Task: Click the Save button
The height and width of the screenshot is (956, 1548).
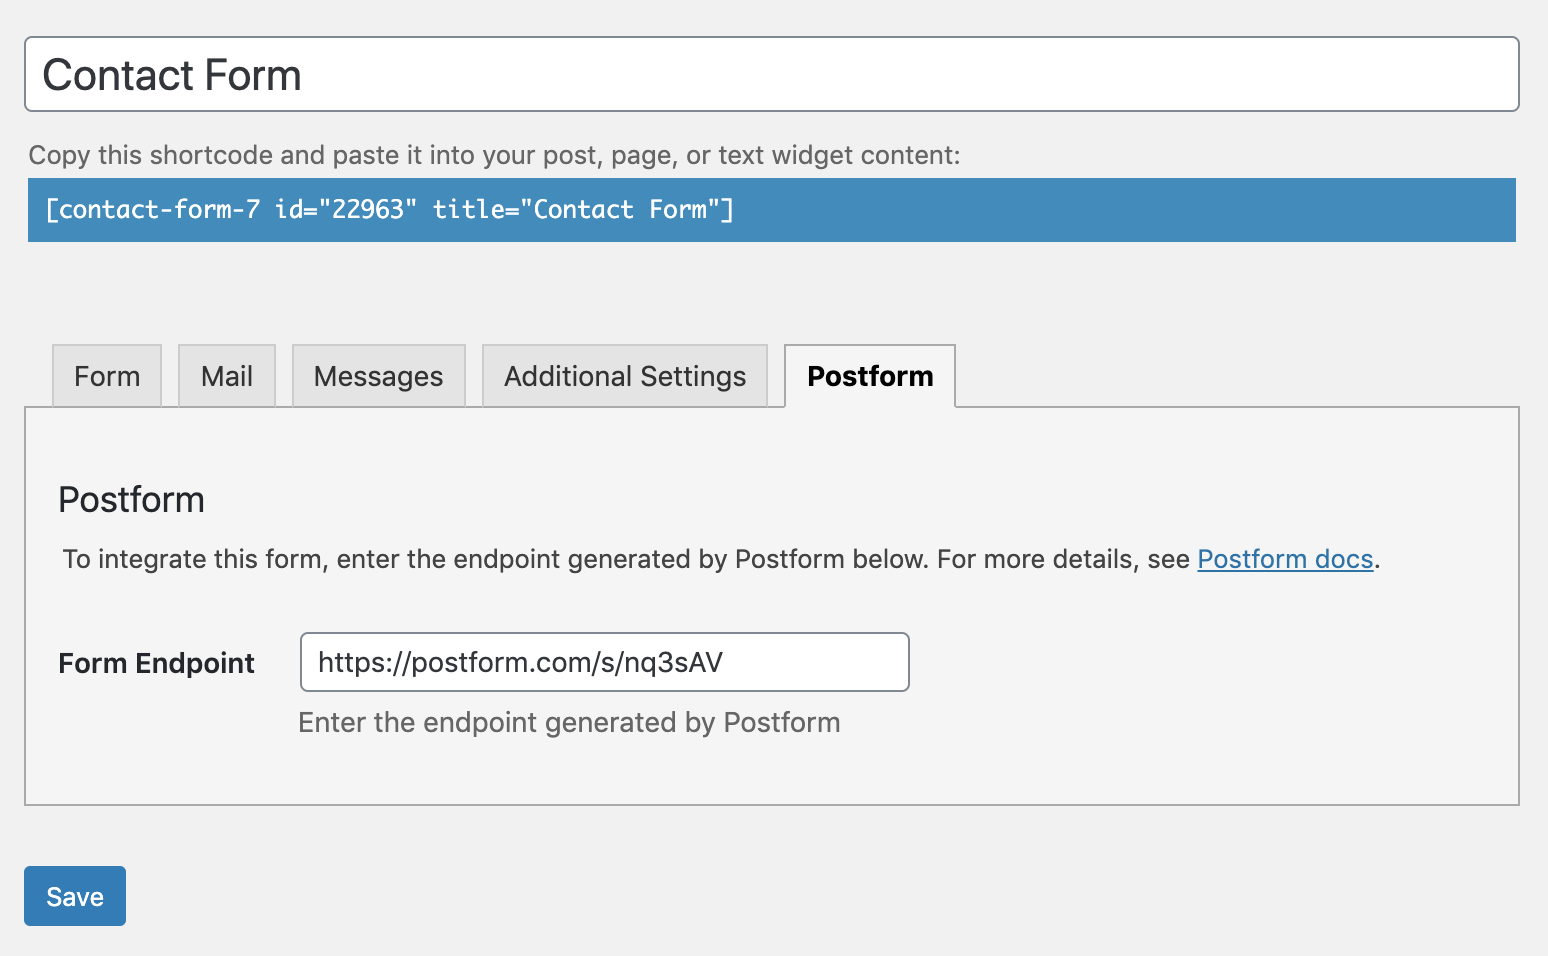Action: point(75,896)
